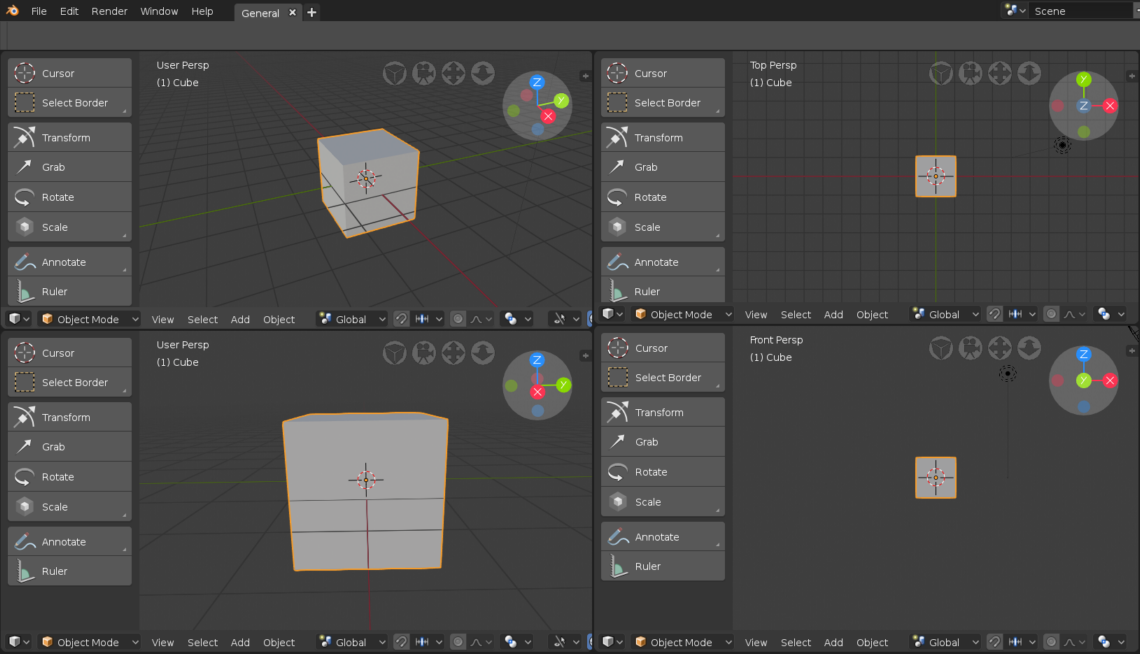Switch to the General workspace tab
1140x654 pixels.
(260, 13)
